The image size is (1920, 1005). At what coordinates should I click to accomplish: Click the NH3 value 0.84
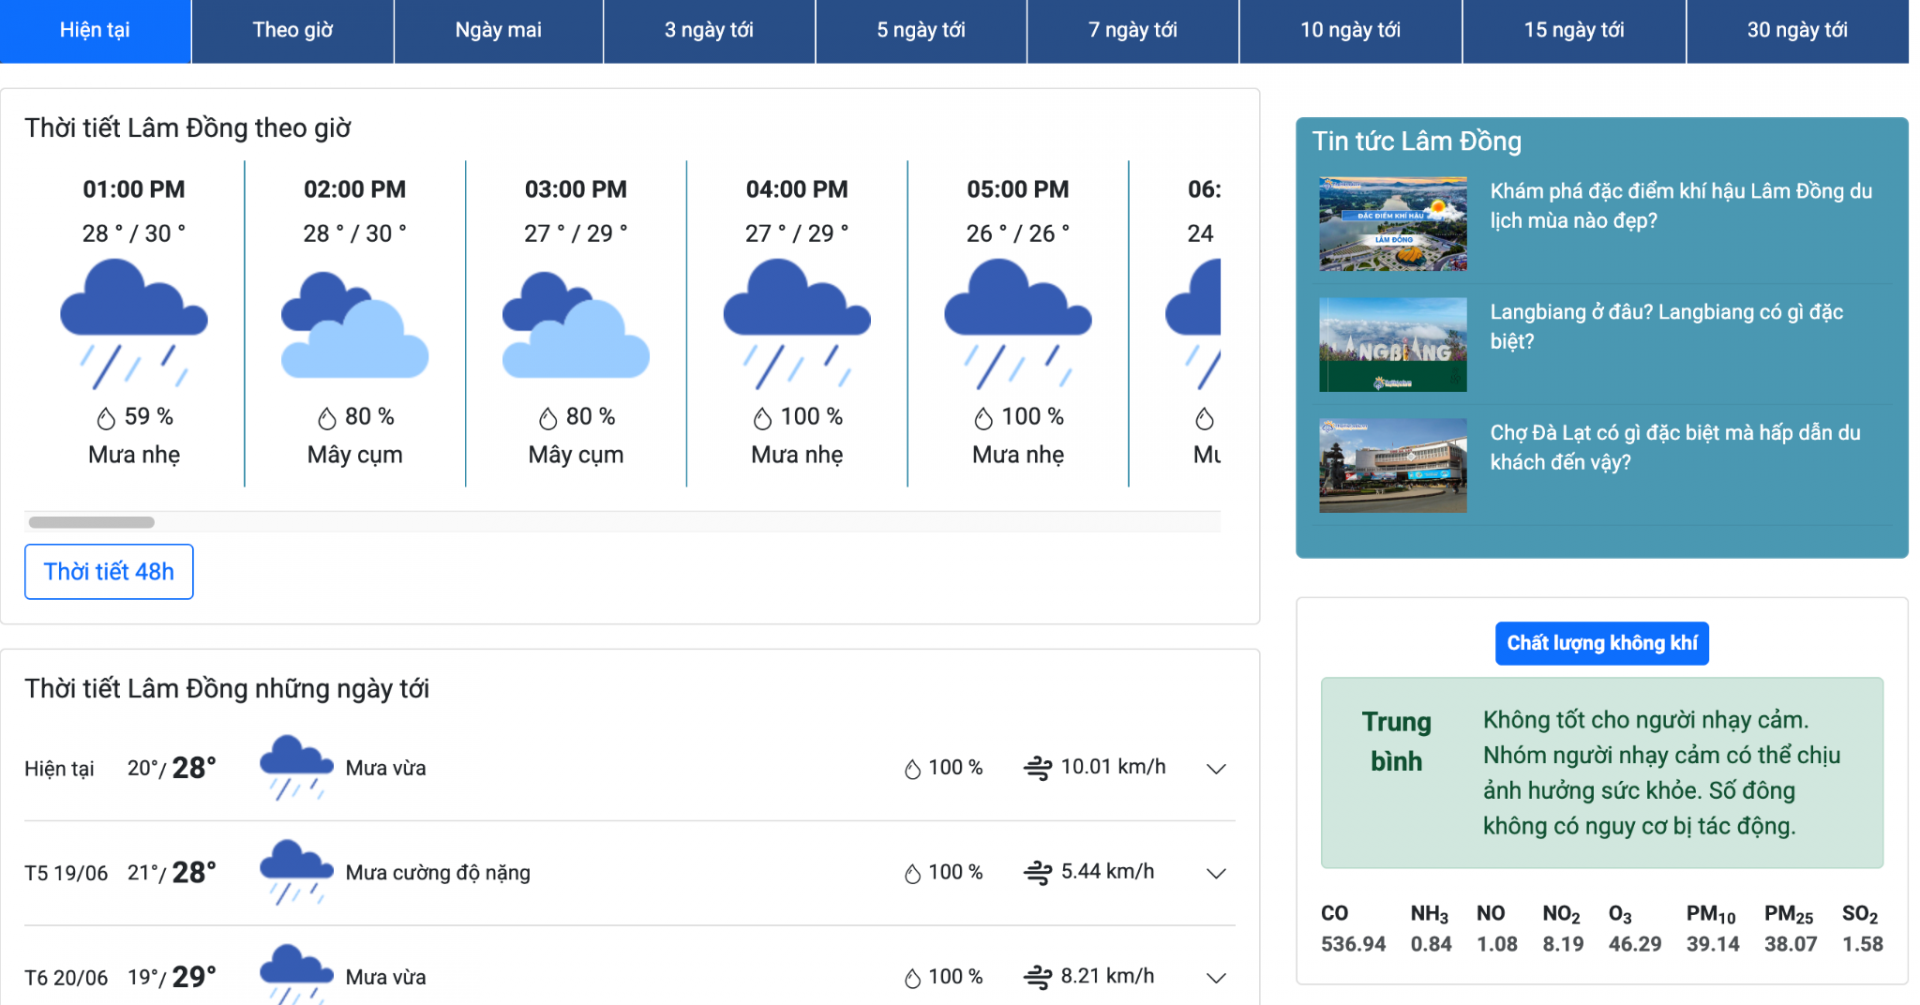1431,944
